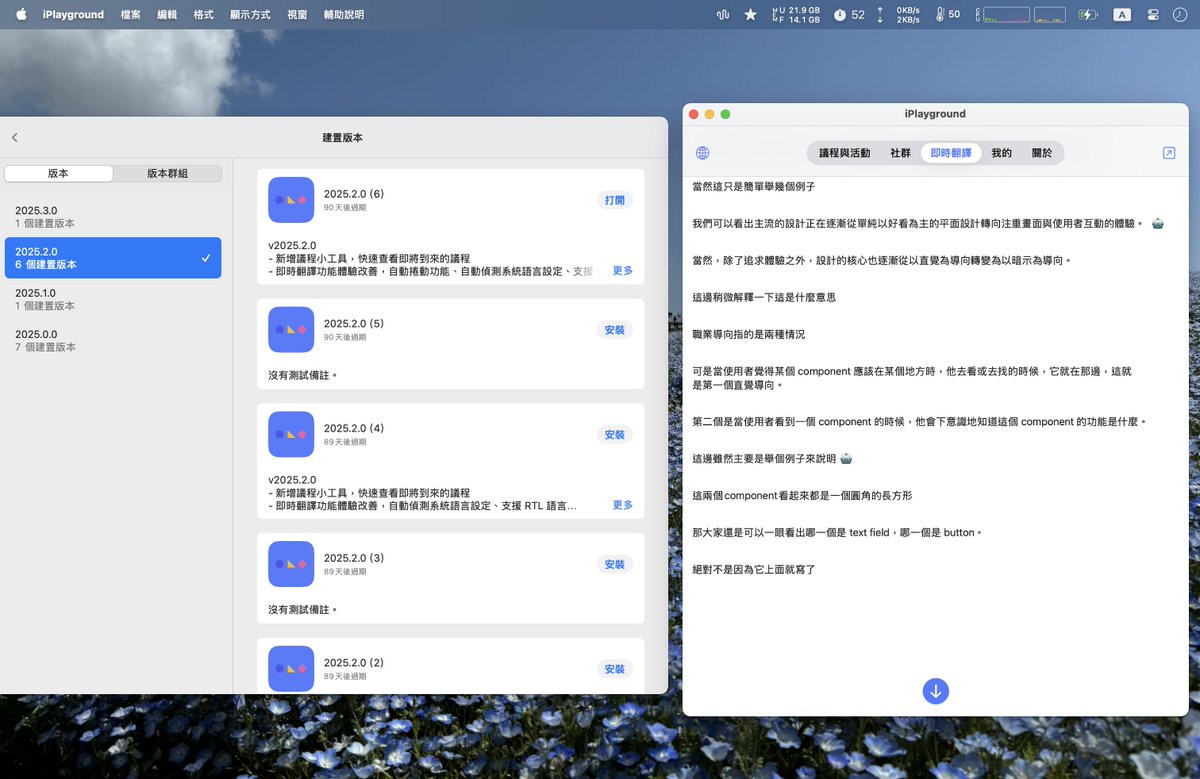Open the CPU graph status item
Viewport: 1200px width, 779px height.
coord(1021,15)
